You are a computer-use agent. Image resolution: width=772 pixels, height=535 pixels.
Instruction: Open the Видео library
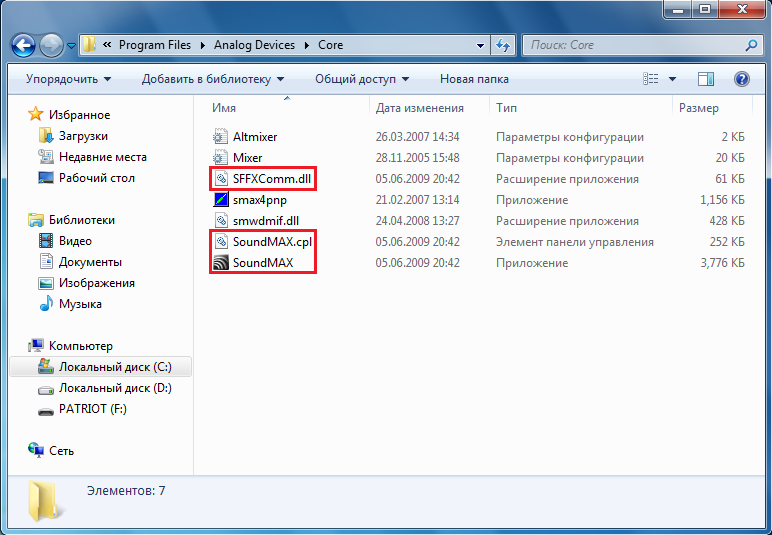pyautogui.click(x=75, y=241)
